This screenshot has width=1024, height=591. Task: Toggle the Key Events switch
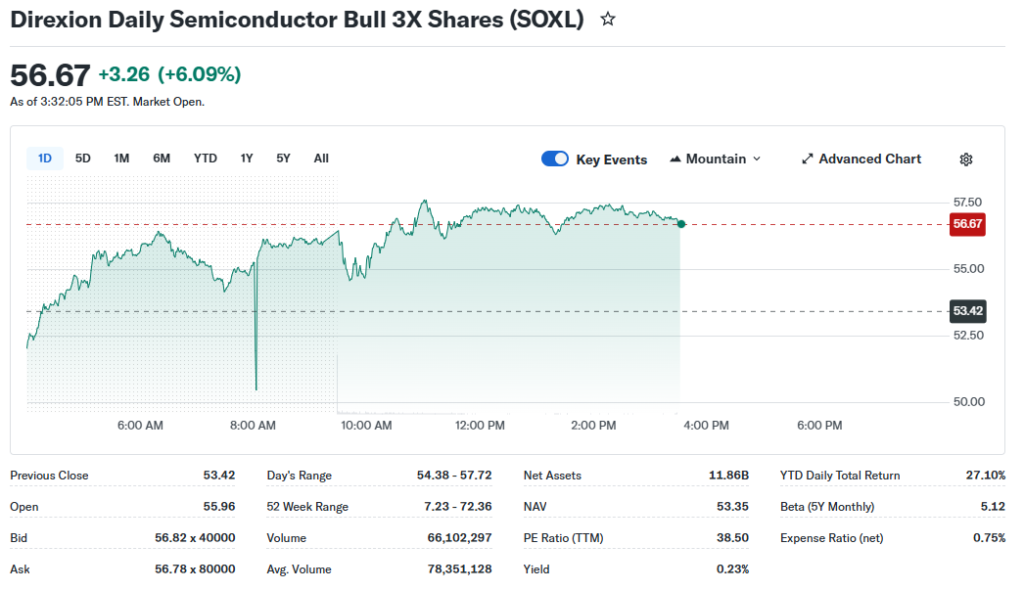(555, 159)
